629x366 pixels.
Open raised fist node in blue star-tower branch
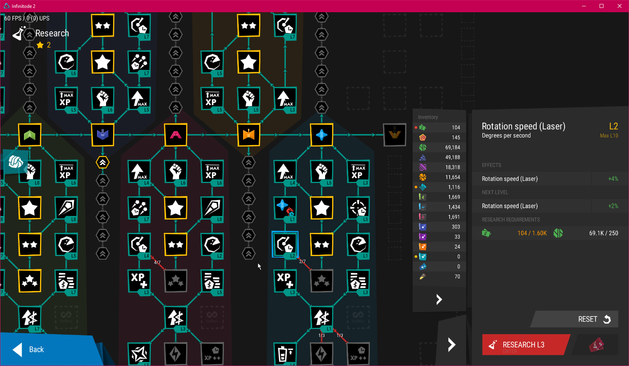[x=321, y=171]
